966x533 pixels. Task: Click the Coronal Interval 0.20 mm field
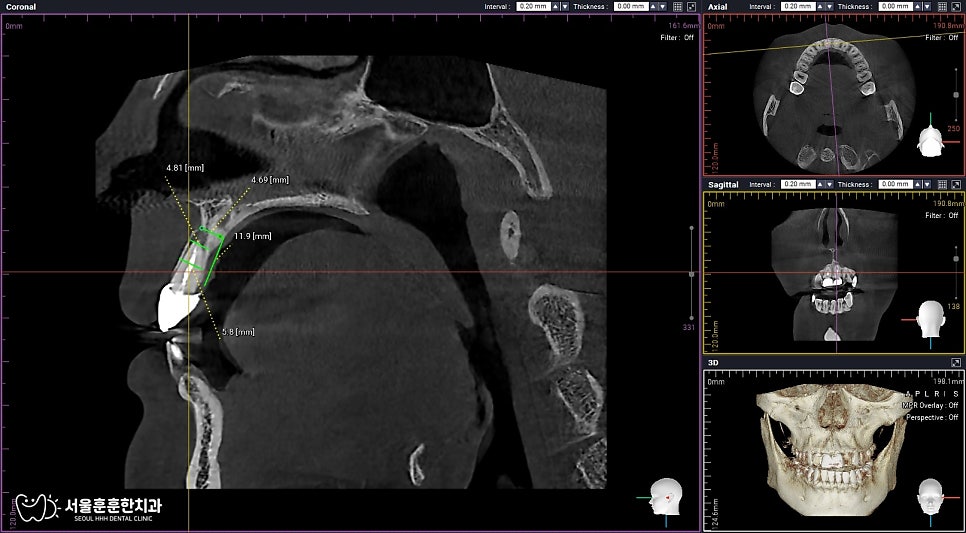pos(533,7)
